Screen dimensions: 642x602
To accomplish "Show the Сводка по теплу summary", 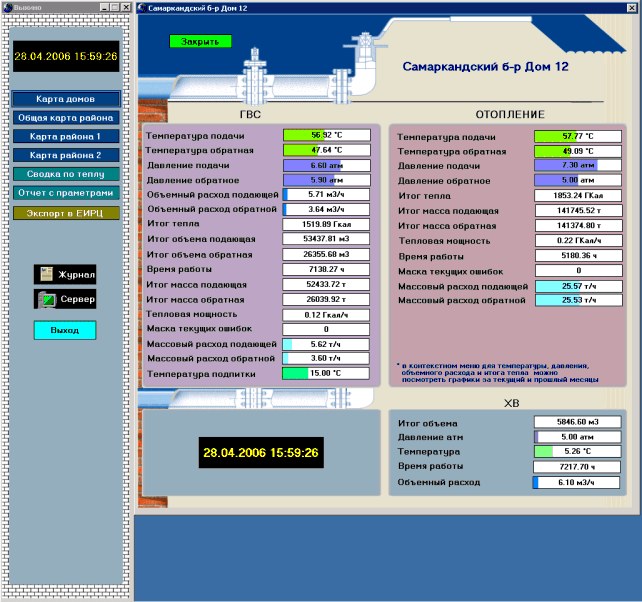I will 65,174.
